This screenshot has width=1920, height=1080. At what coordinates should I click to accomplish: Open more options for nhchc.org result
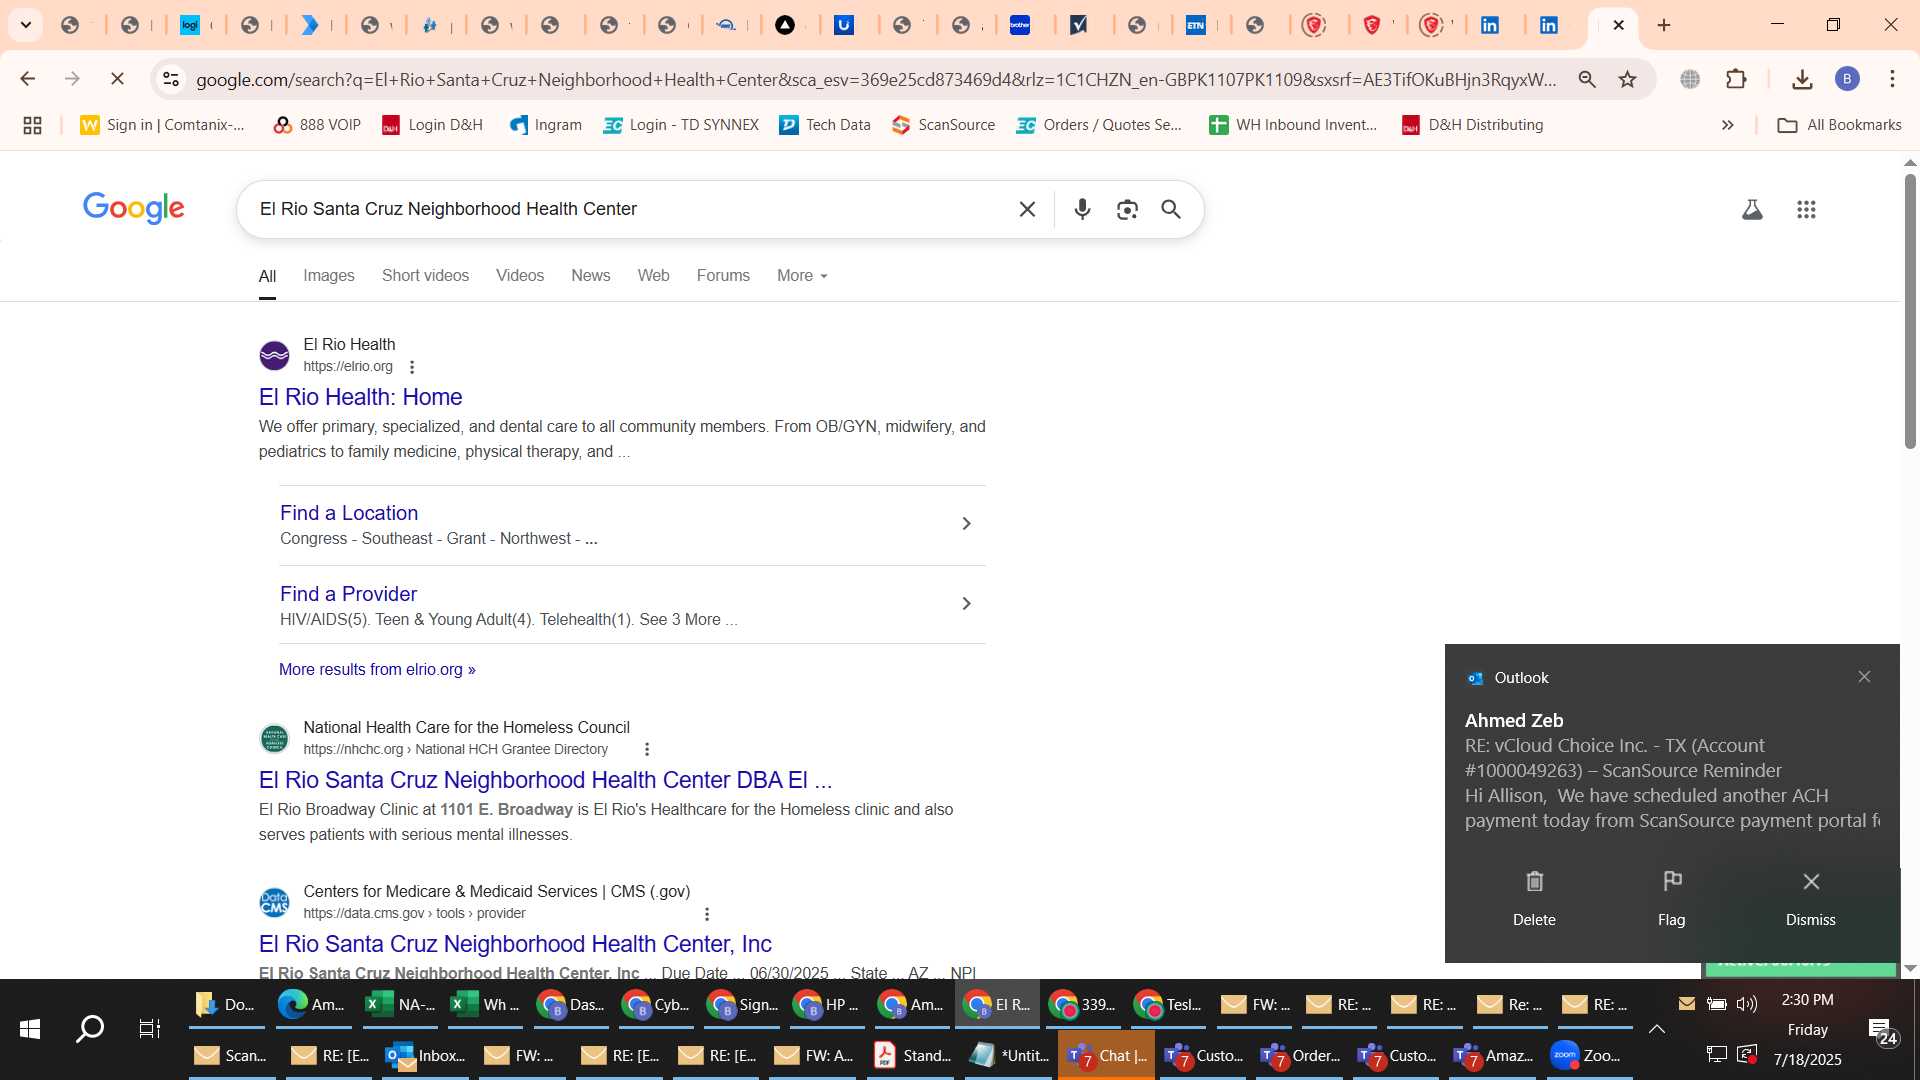click(647, 749)
